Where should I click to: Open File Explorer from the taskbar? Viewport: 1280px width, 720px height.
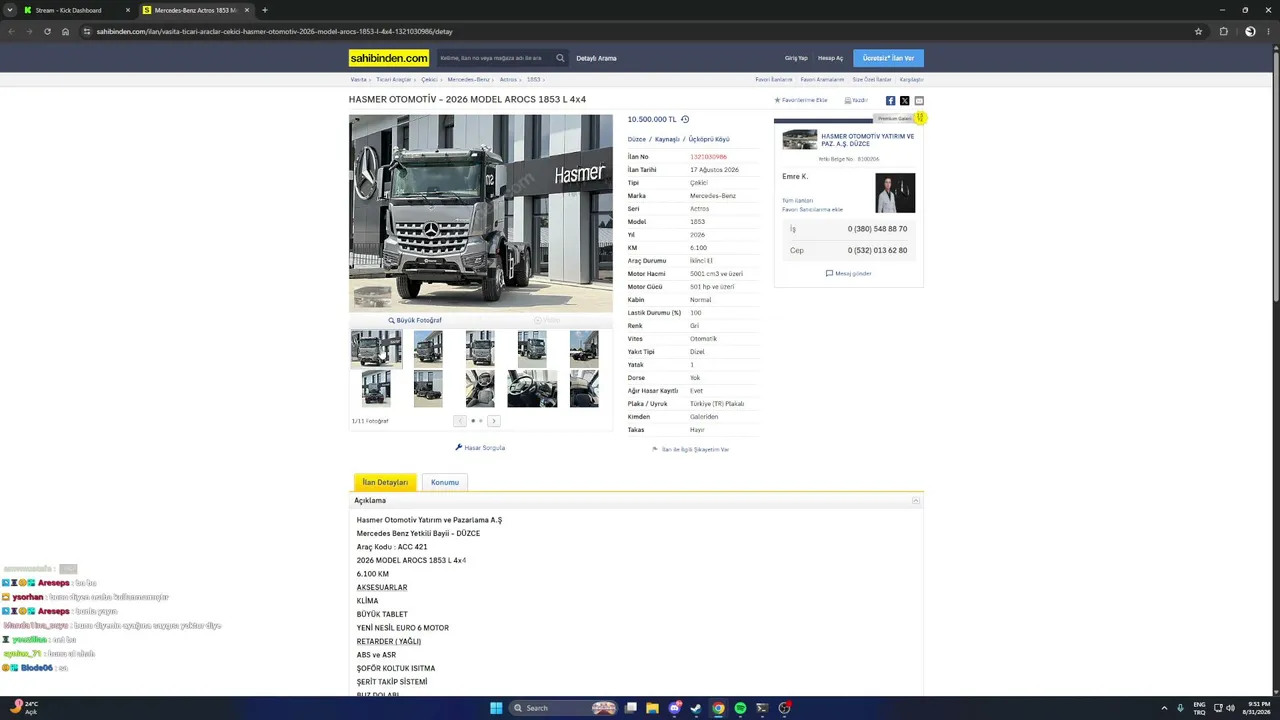652,708
